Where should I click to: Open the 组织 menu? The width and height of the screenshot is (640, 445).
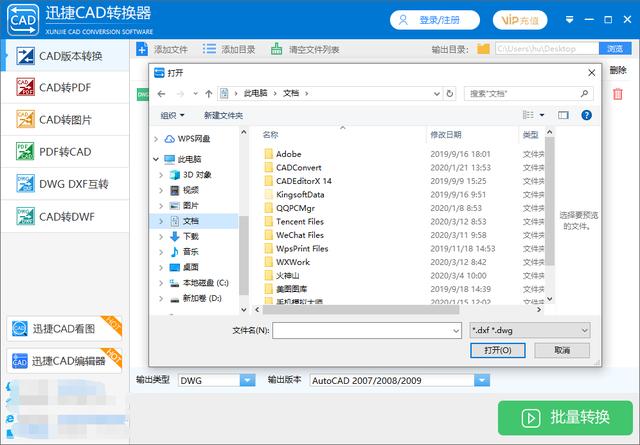(x=172, y=116)
